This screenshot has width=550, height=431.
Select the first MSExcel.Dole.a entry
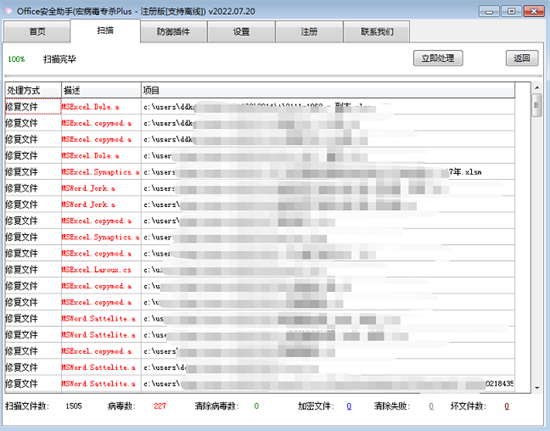pyautogui.click(x=260, y=107)
